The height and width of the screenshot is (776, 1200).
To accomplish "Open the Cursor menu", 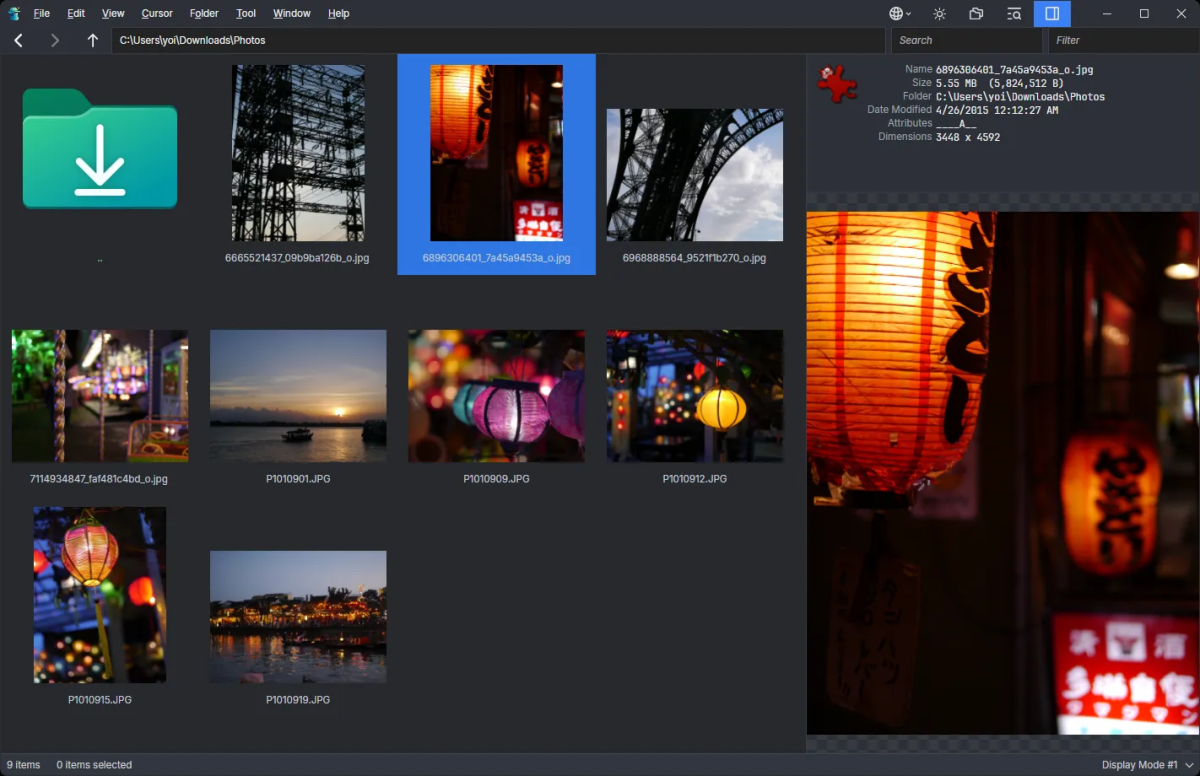I will pyautogui.click(x=157, y=13).
